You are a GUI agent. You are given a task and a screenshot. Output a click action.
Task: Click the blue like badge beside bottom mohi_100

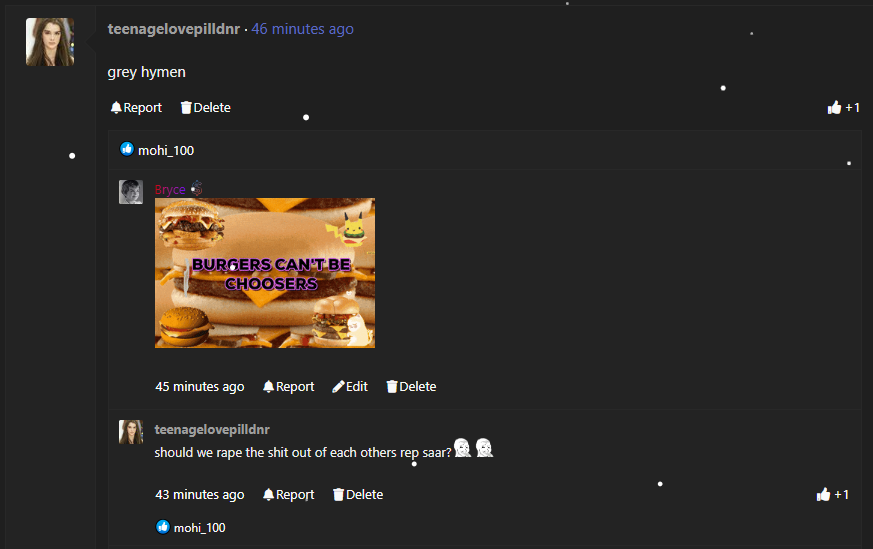[x=163, y=527]
